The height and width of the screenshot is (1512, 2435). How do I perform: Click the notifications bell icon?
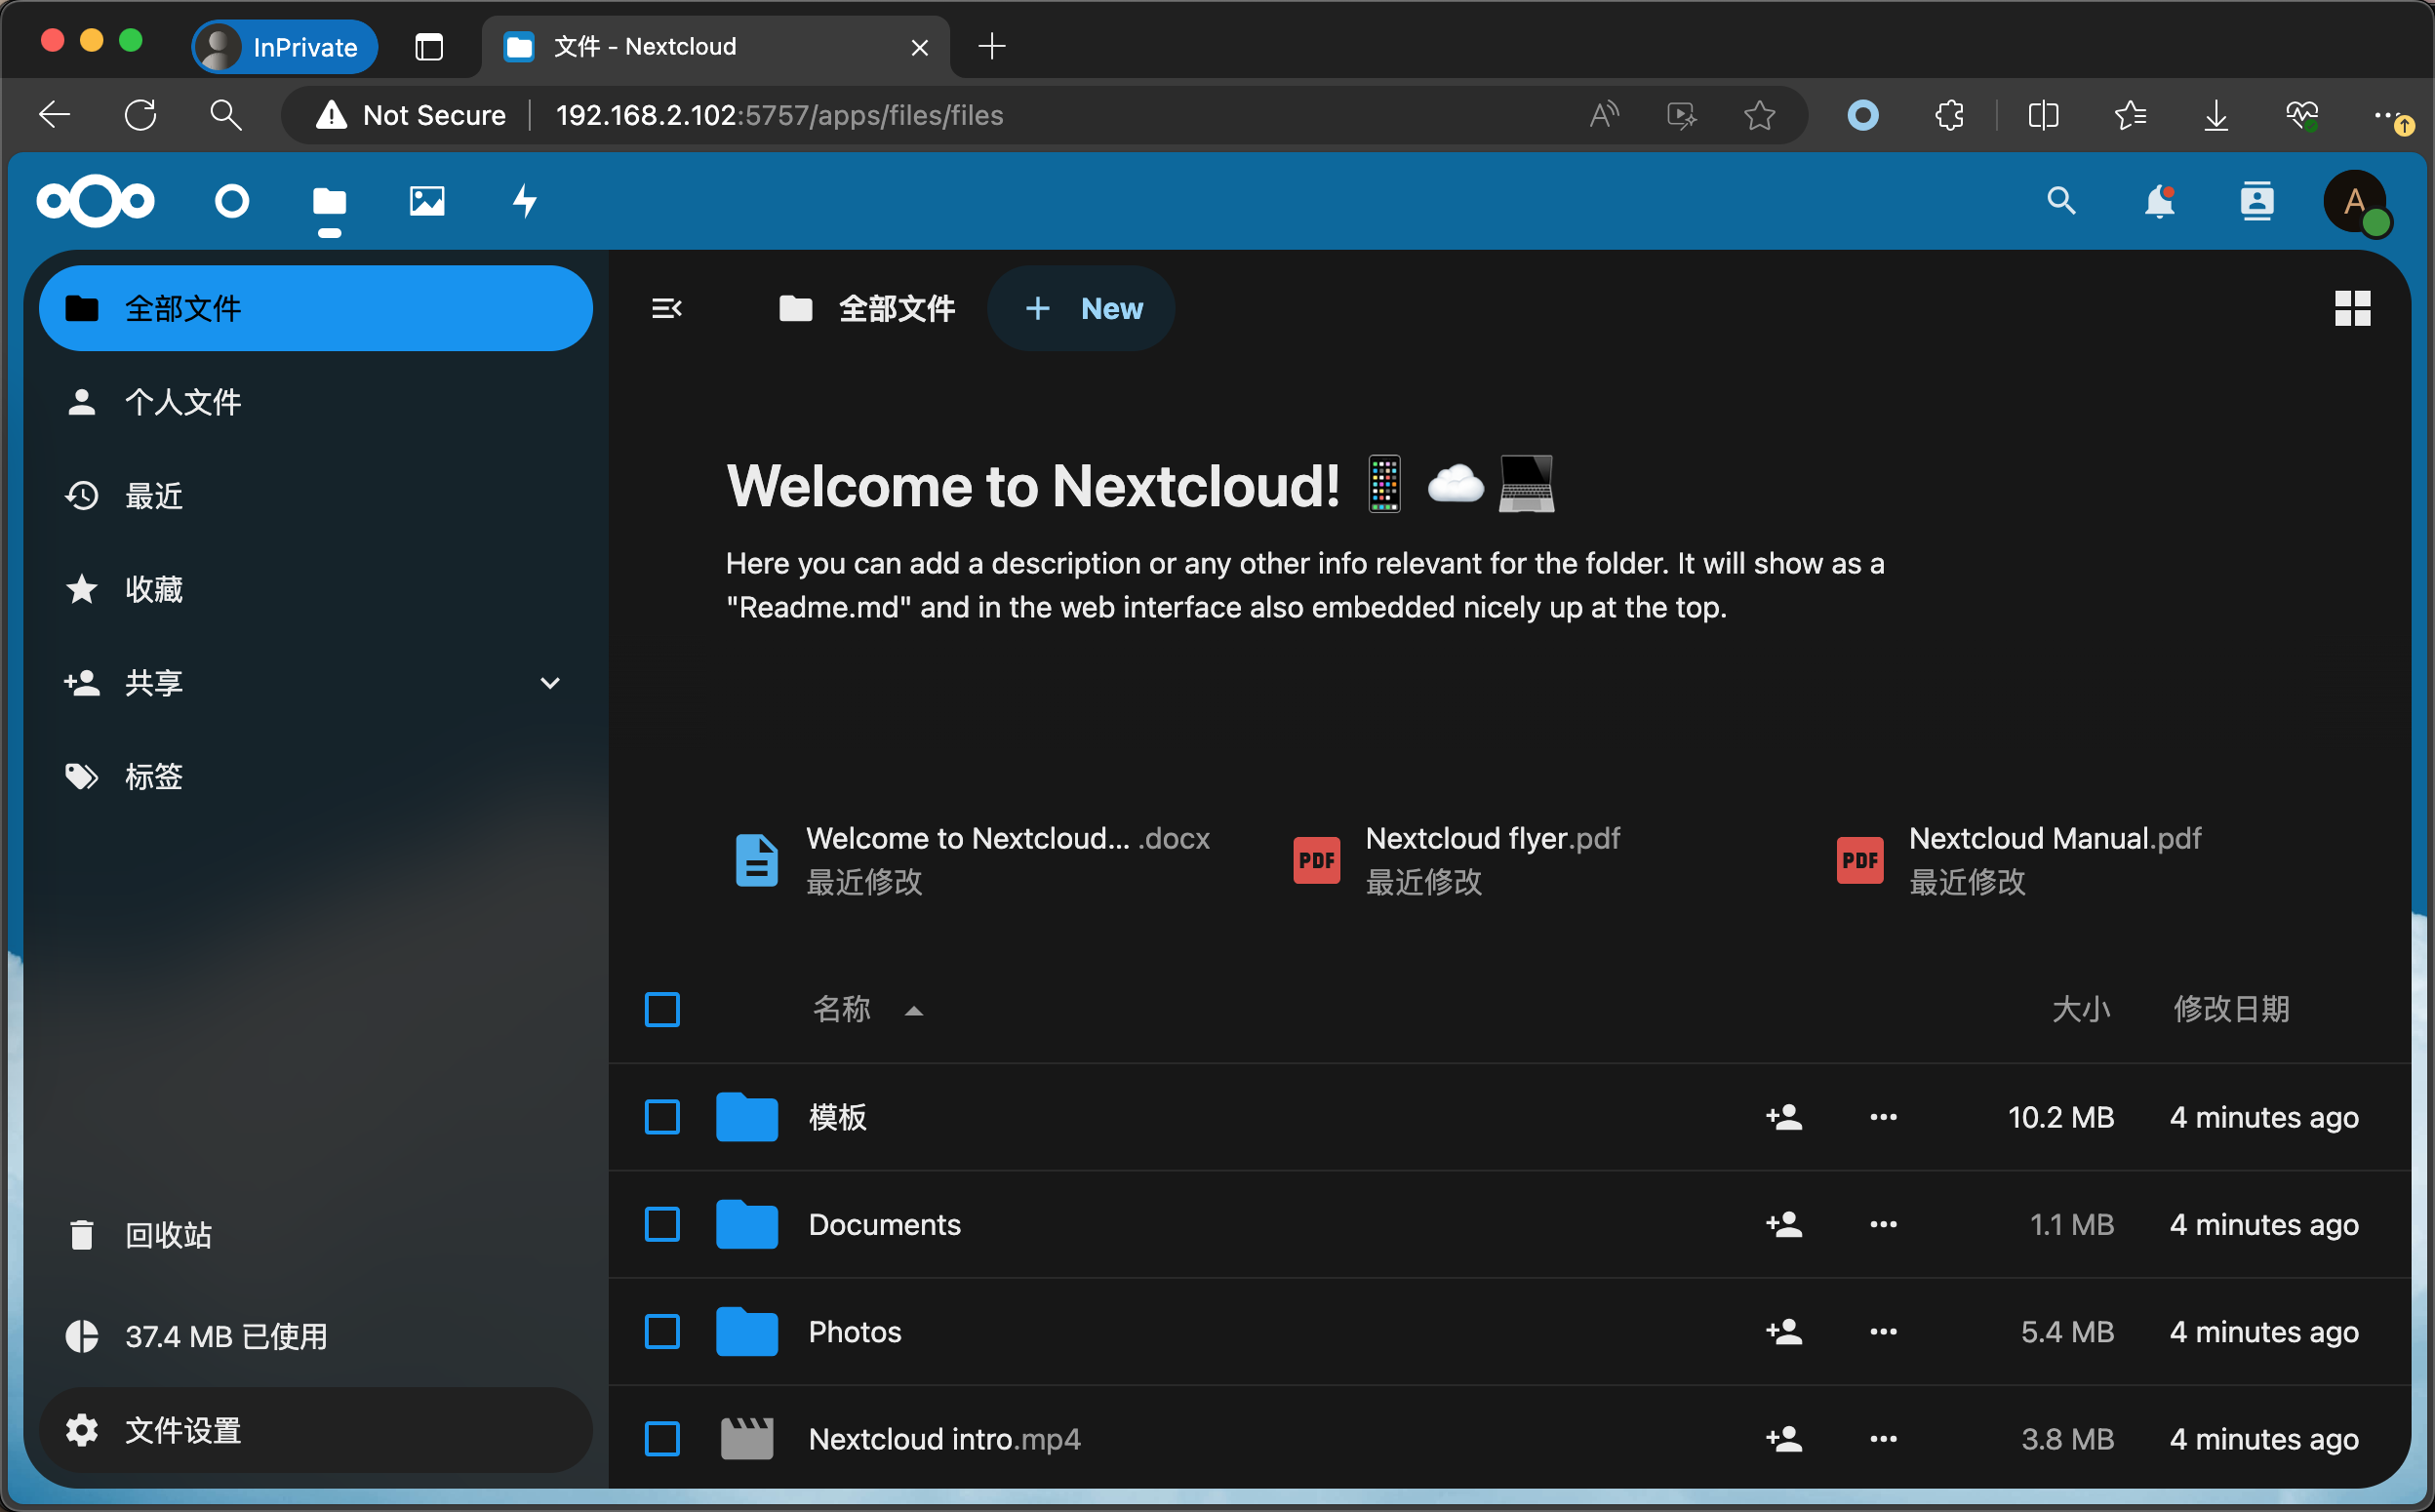click(x=2159, y=201)
